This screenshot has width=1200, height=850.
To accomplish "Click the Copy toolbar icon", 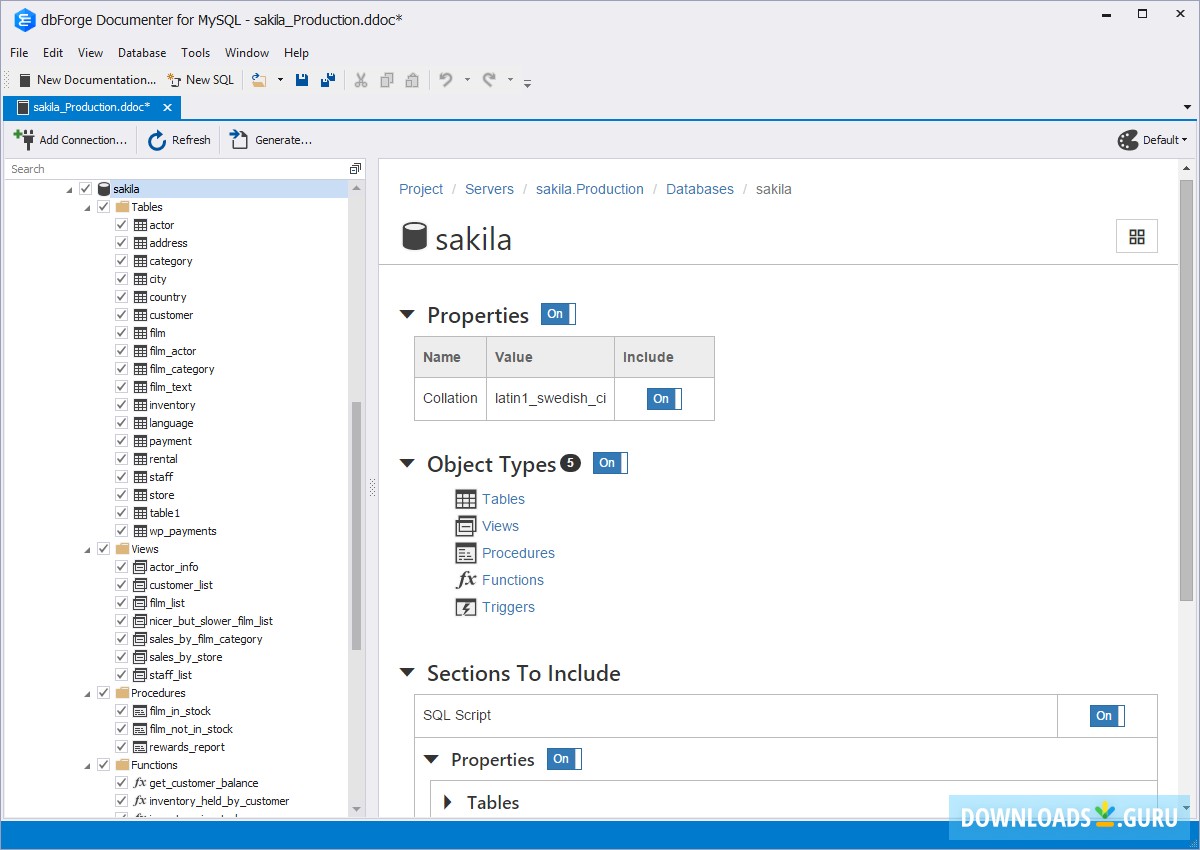I will tap(387, 80).
